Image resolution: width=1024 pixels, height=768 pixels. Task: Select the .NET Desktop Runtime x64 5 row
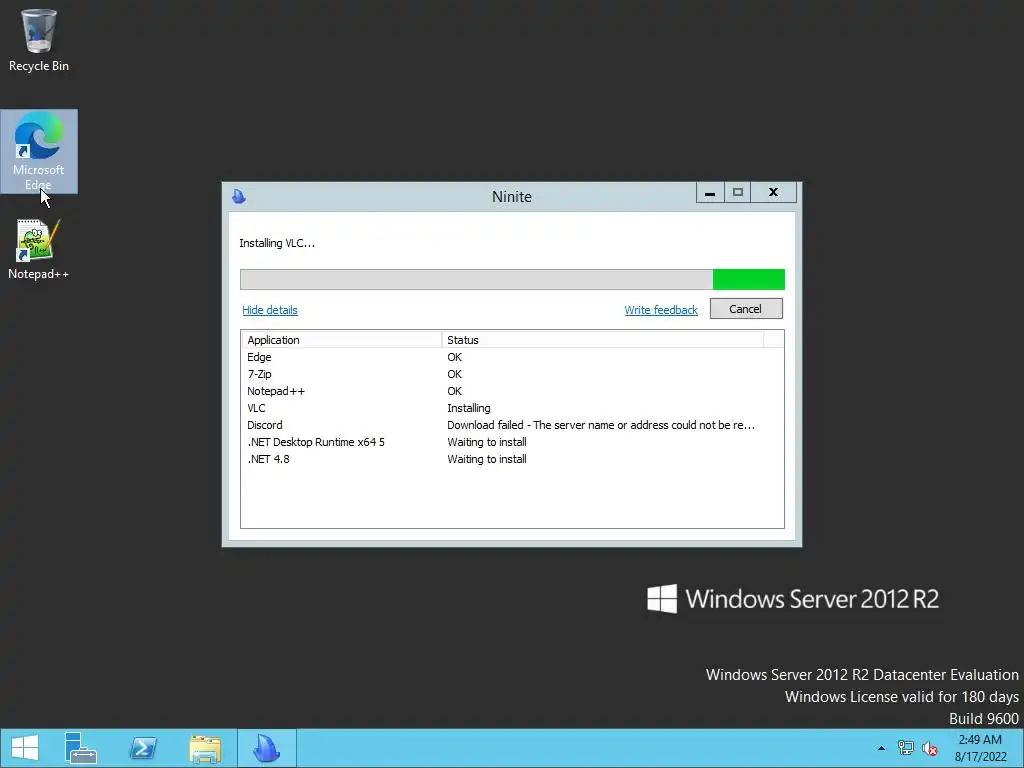click(512, 442)
